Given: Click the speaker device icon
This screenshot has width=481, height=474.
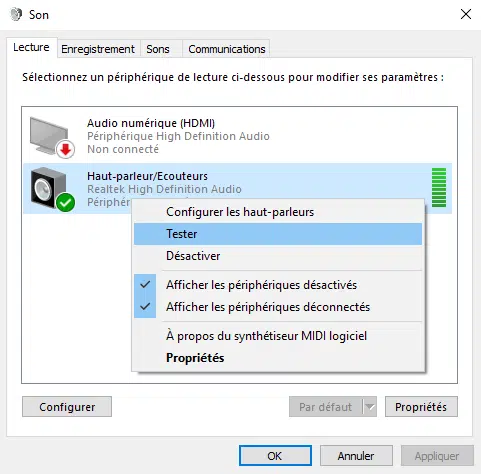Looking at the screenshot, I should (x=52, y=189).
